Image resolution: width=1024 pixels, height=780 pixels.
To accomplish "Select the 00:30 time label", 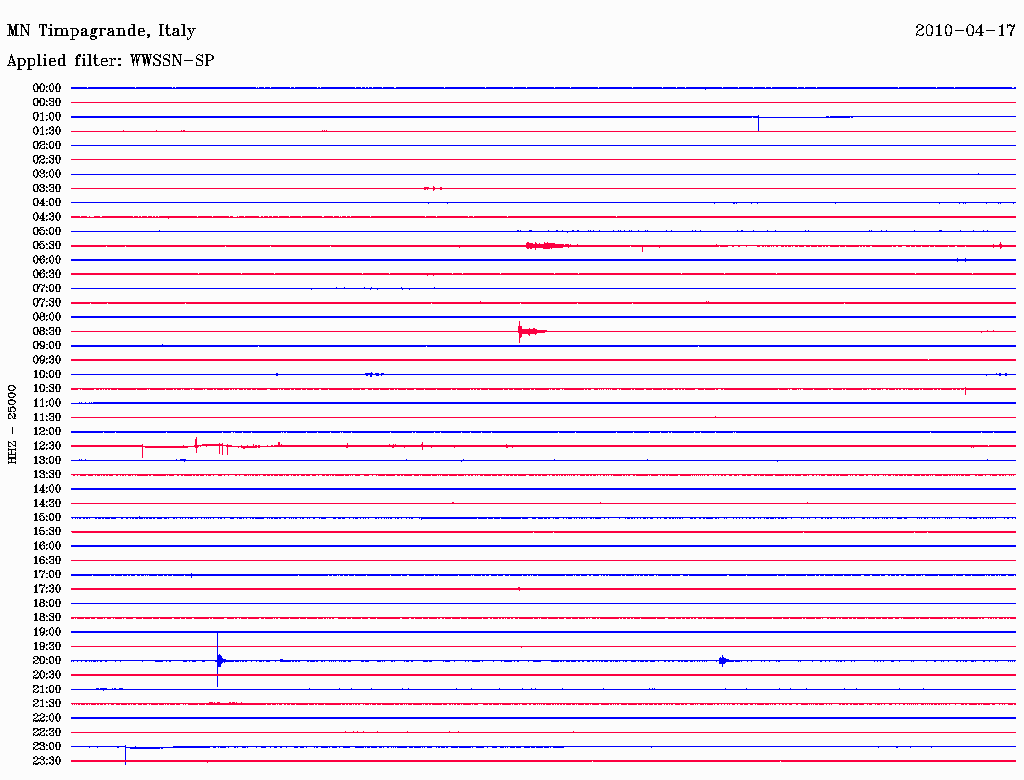I will (x=47, y=102).
